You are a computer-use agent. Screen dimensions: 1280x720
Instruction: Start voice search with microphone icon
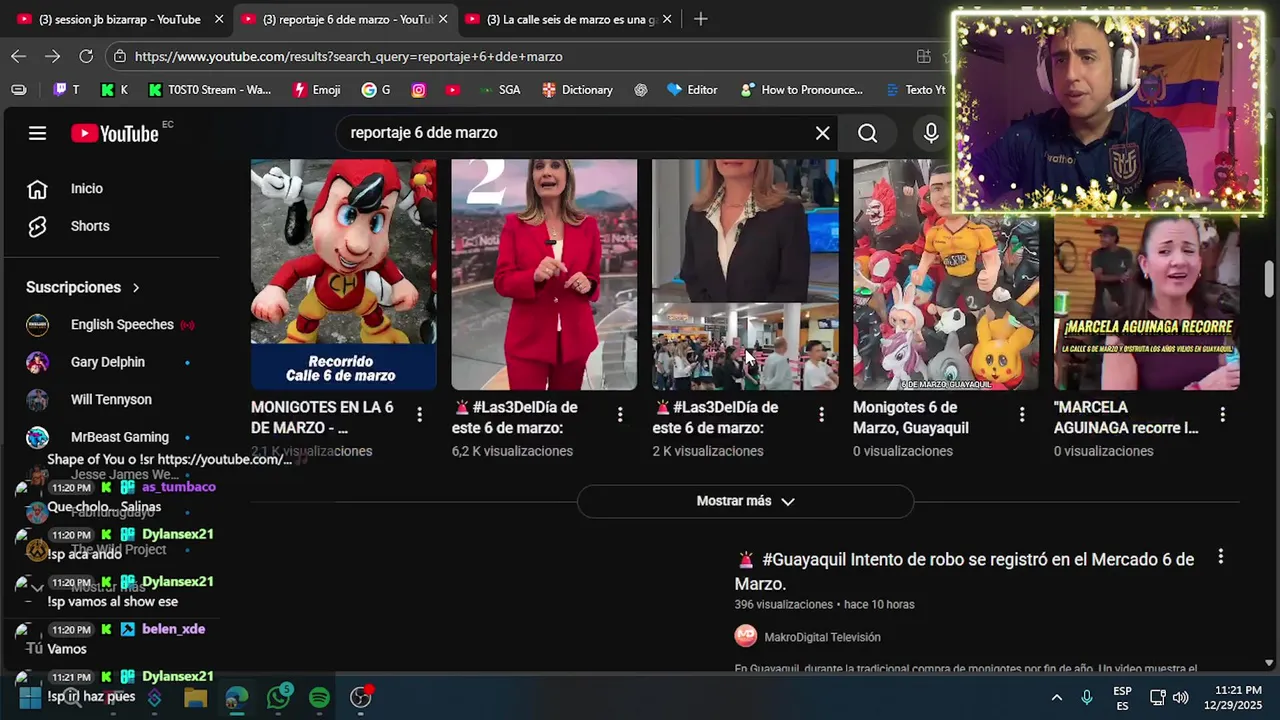931,133
